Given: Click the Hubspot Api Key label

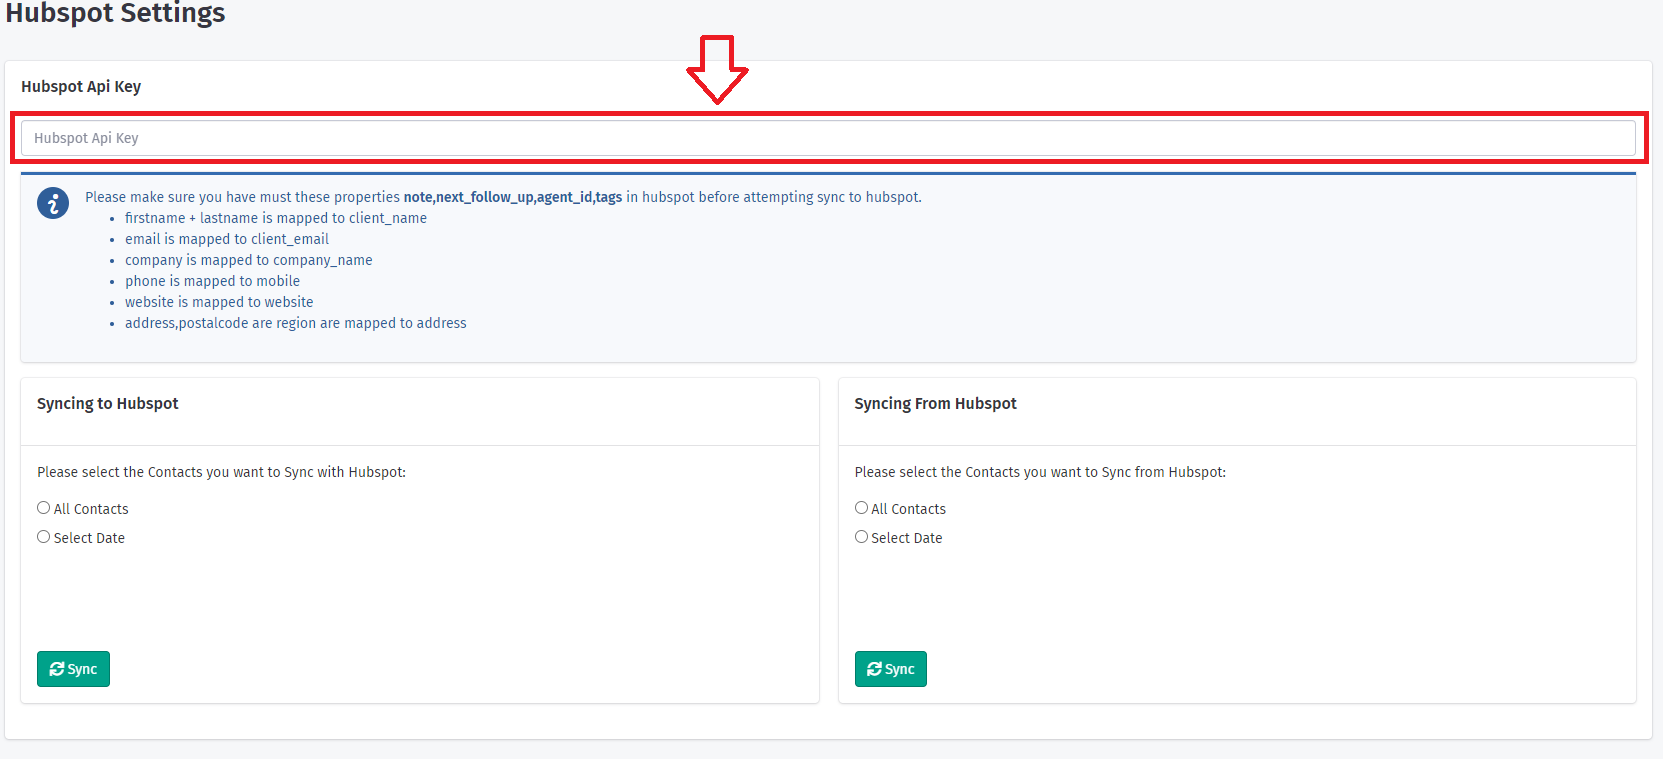Looking at the screenshot, I should click(x=81, y=87).
